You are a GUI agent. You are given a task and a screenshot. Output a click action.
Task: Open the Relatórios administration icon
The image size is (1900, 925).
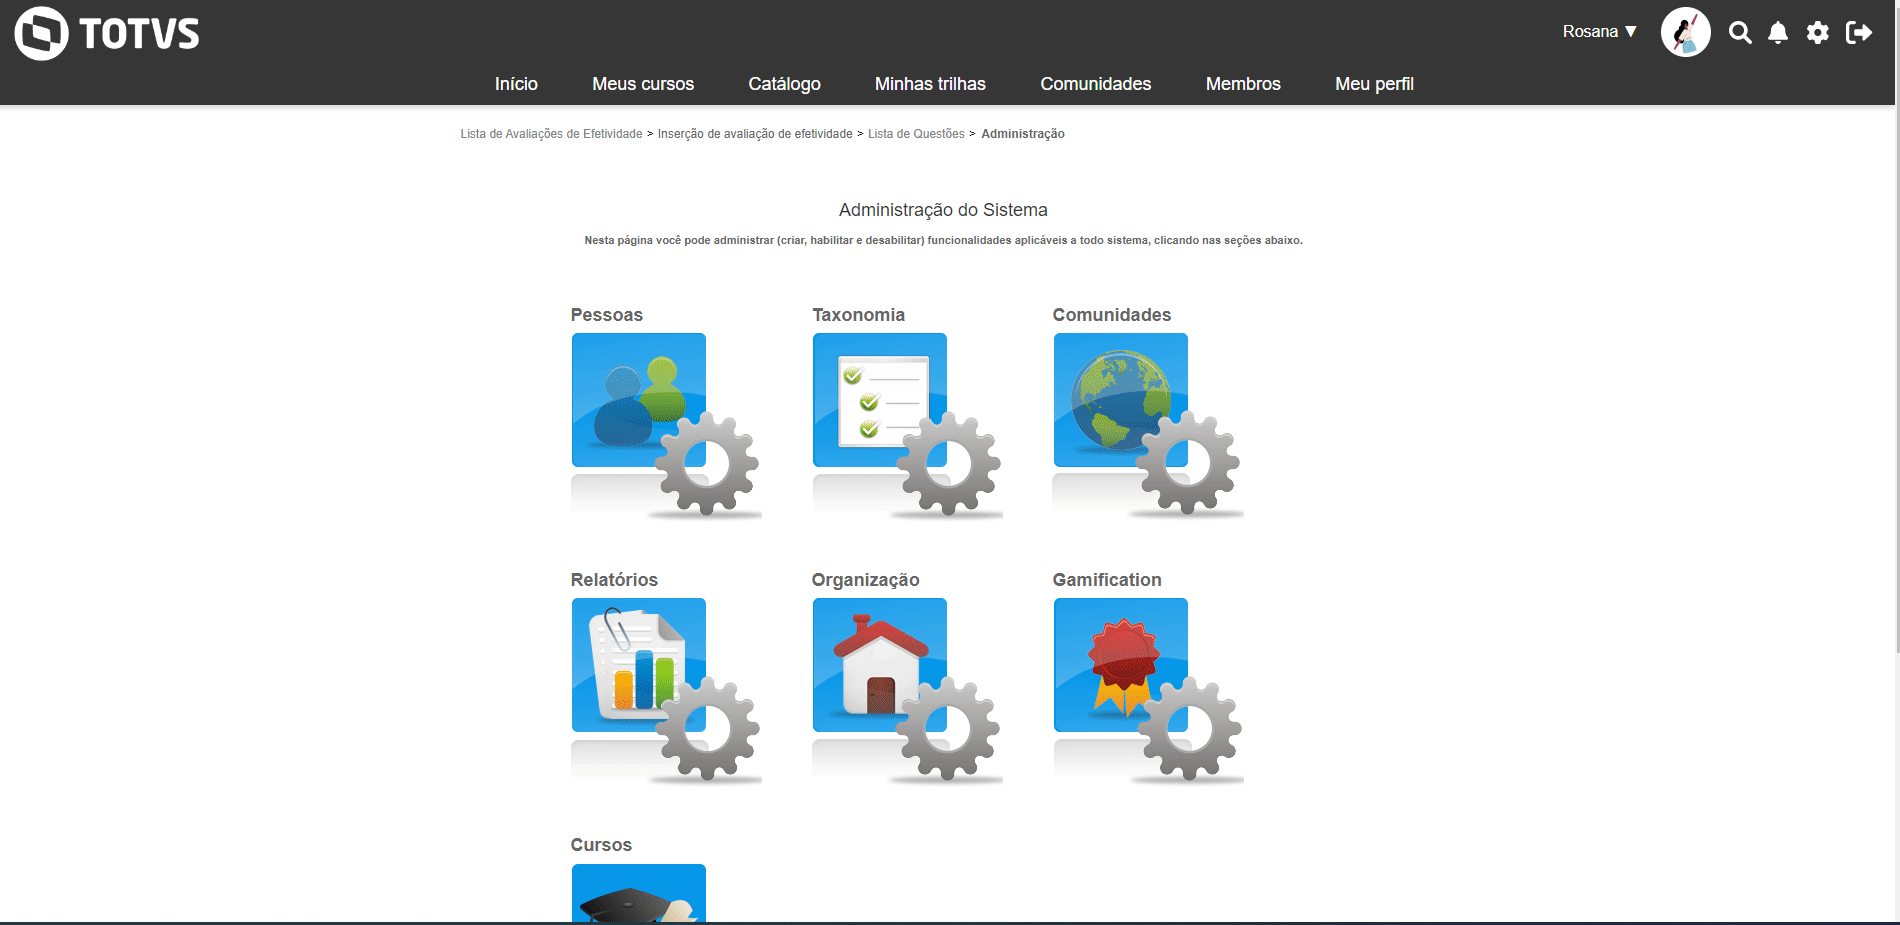(665, 690)
